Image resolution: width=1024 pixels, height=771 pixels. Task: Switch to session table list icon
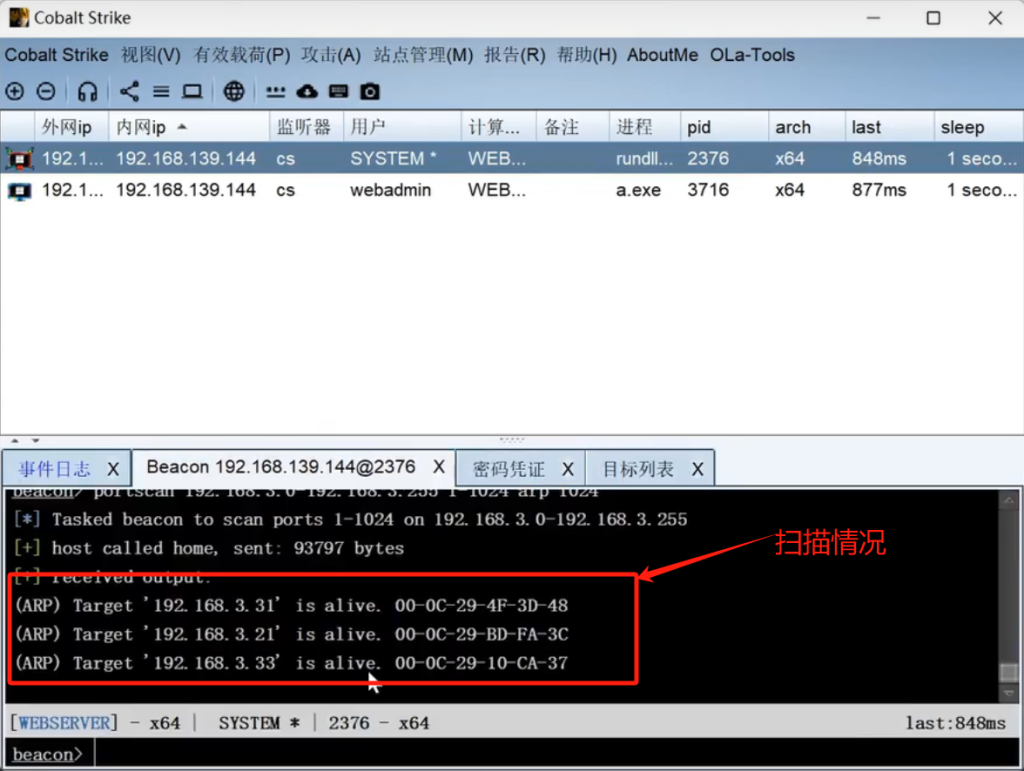(161, 91)
